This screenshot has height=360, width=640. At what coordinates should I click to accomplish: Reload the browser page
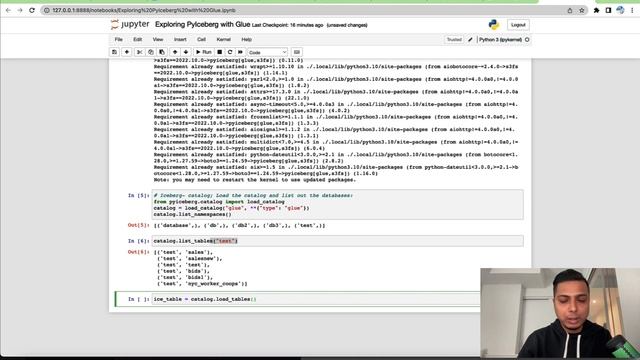pyautogui.click(x=32, y=10)
